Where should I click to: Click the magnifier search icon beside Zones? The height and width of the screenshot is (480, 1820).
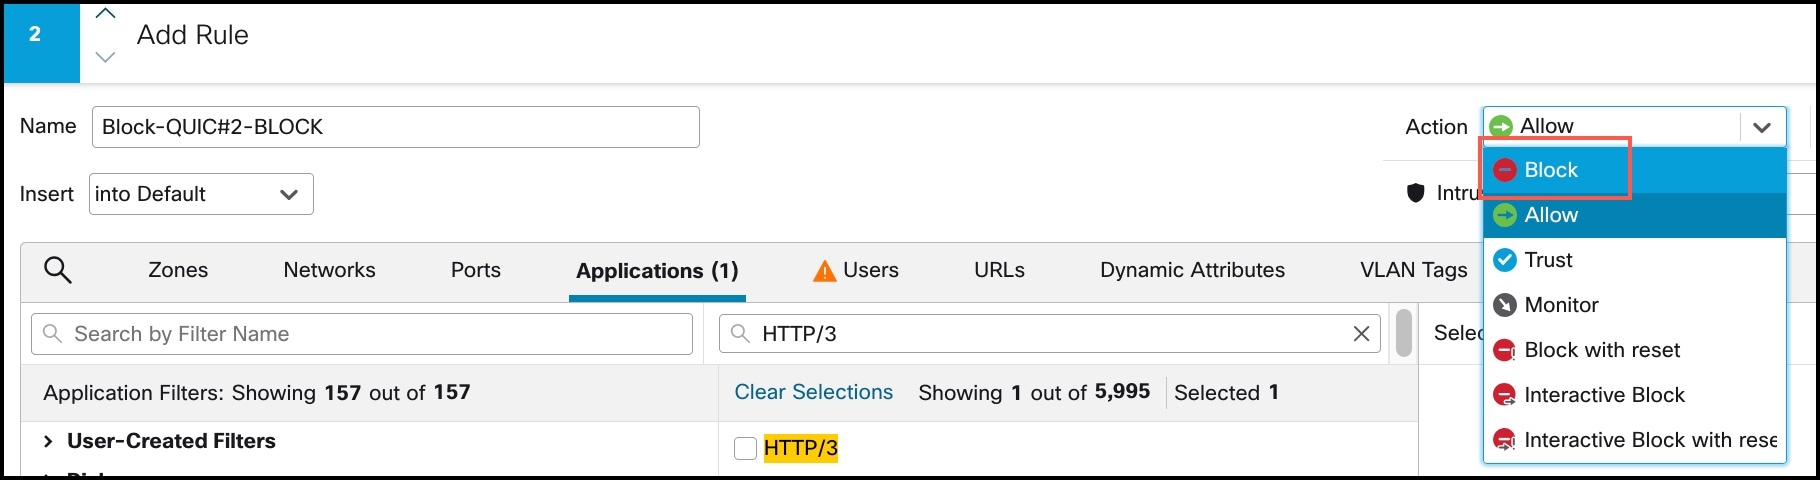pyautogui.click(x=58, y=270)
